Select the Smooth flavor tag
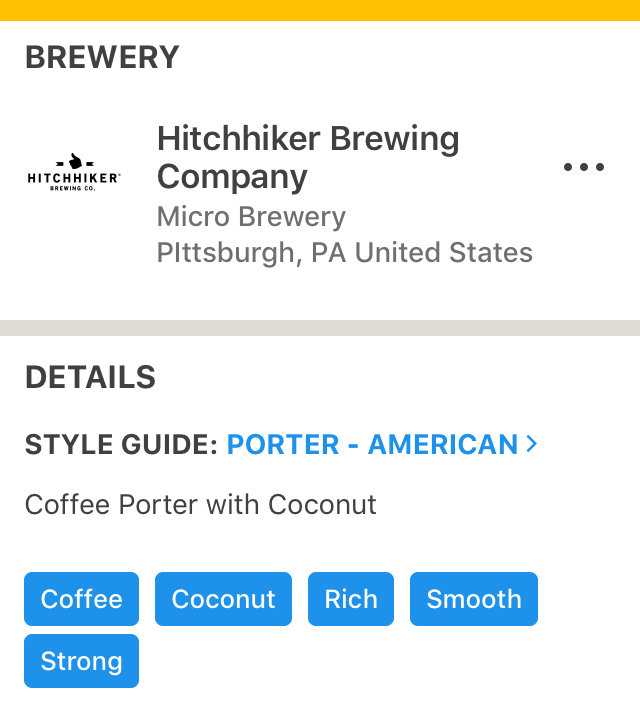The height and width of the screenshot is (717, 640). pyautogui.click(x=474, y=599)
